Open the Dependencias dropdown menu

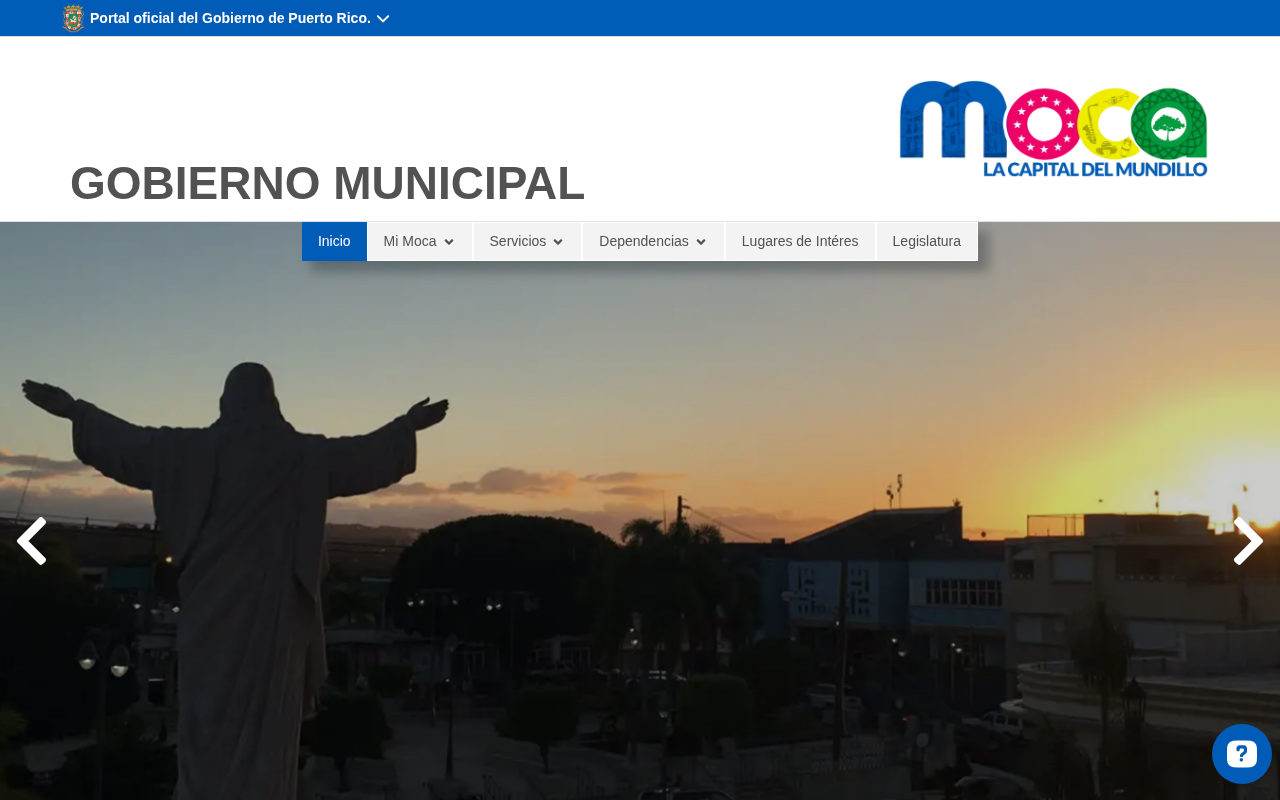tap(653, 241)
